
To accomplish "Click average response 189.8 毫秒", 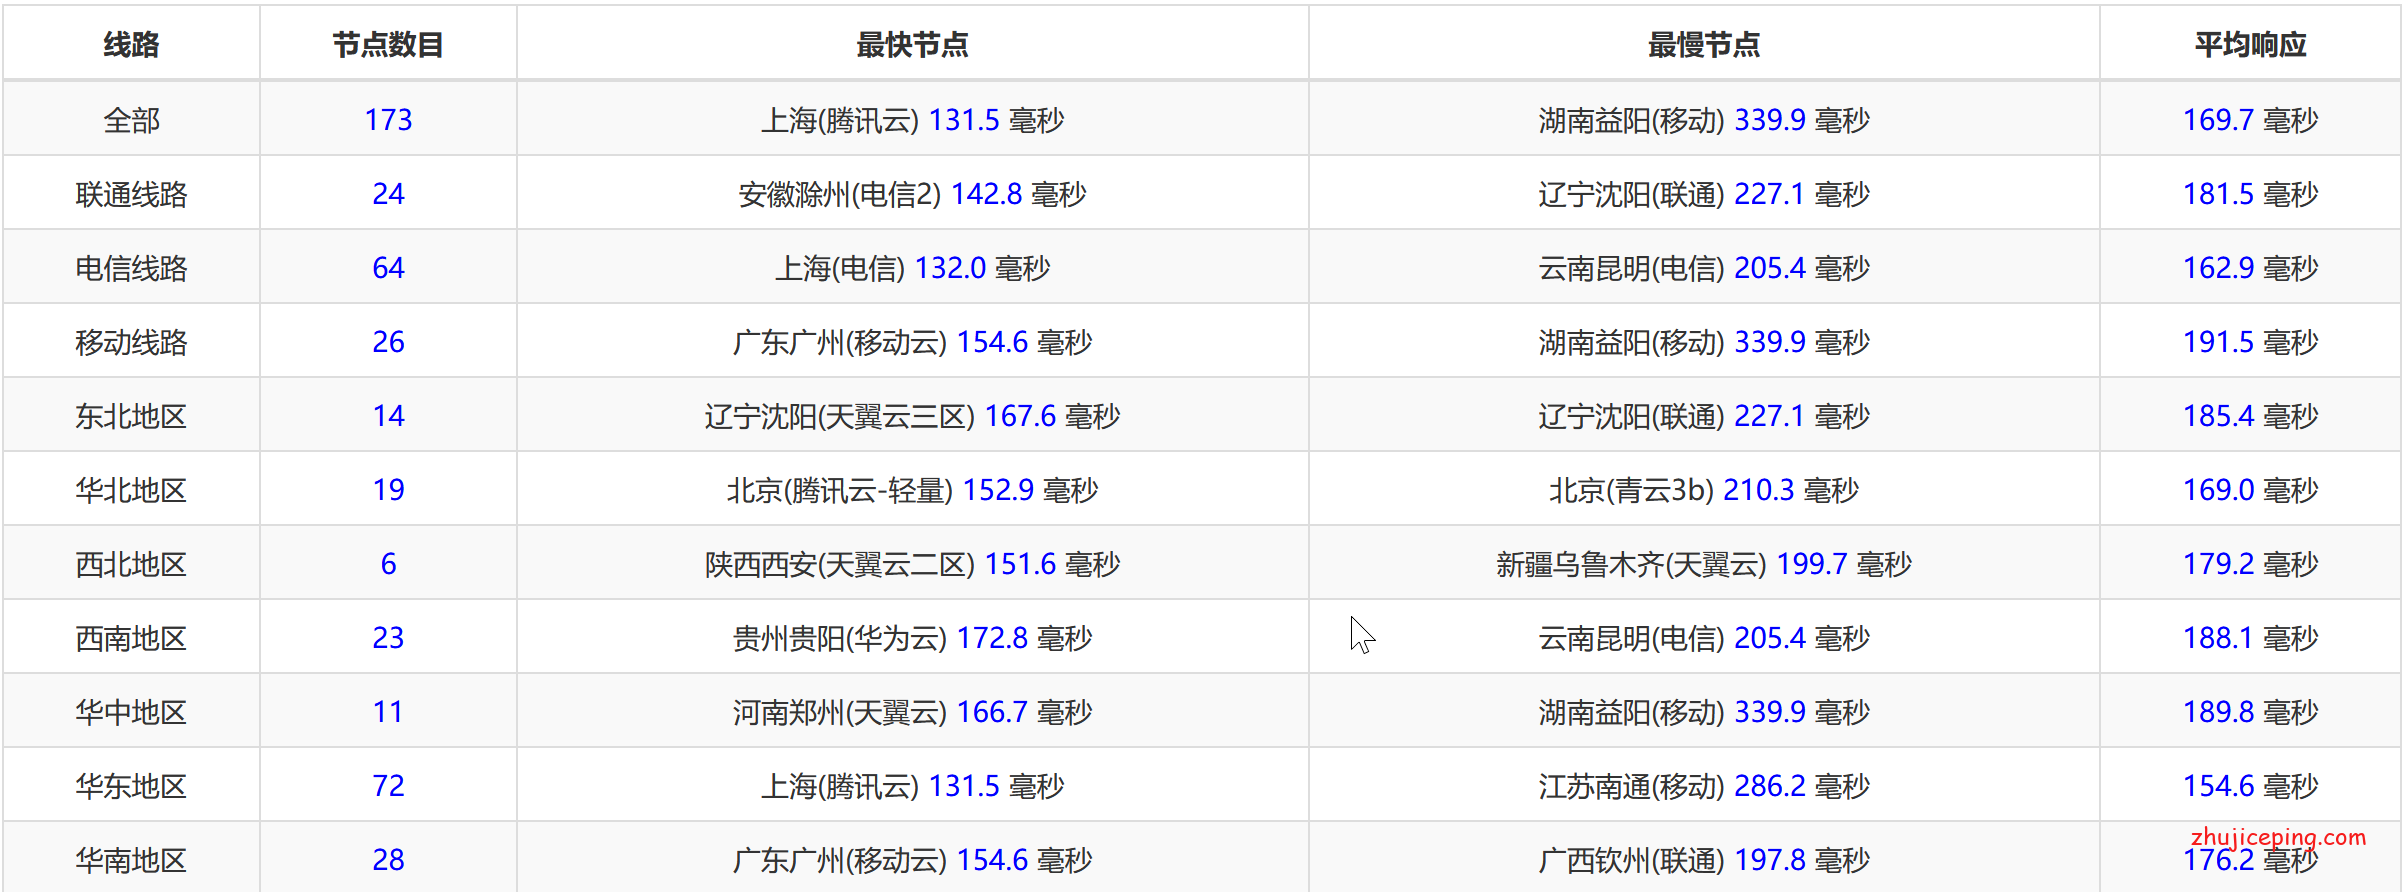I will click(x=2250, y=712).
